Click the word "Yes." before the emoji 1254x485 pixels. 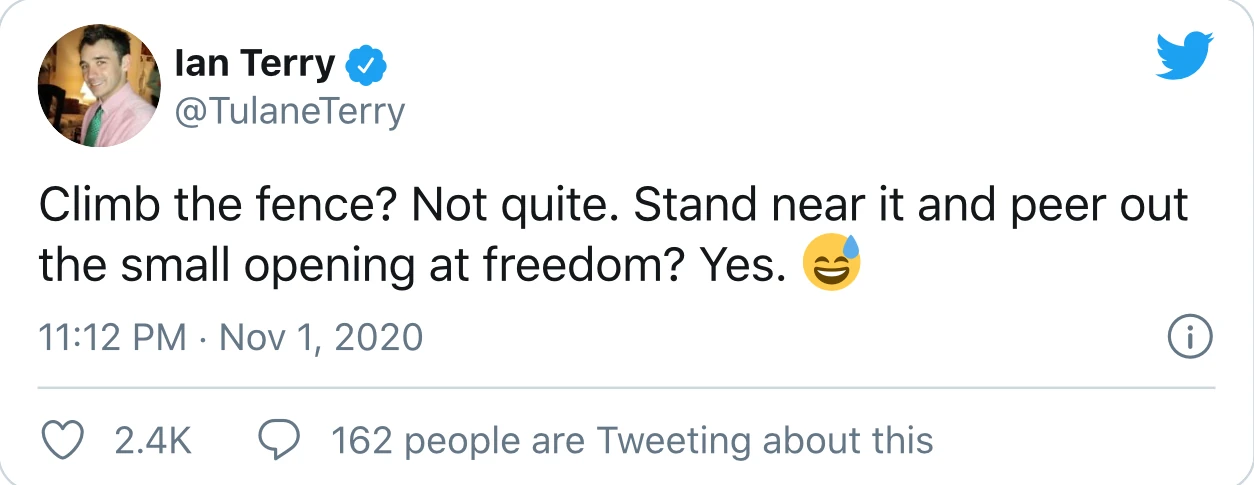tap(741, 265)
